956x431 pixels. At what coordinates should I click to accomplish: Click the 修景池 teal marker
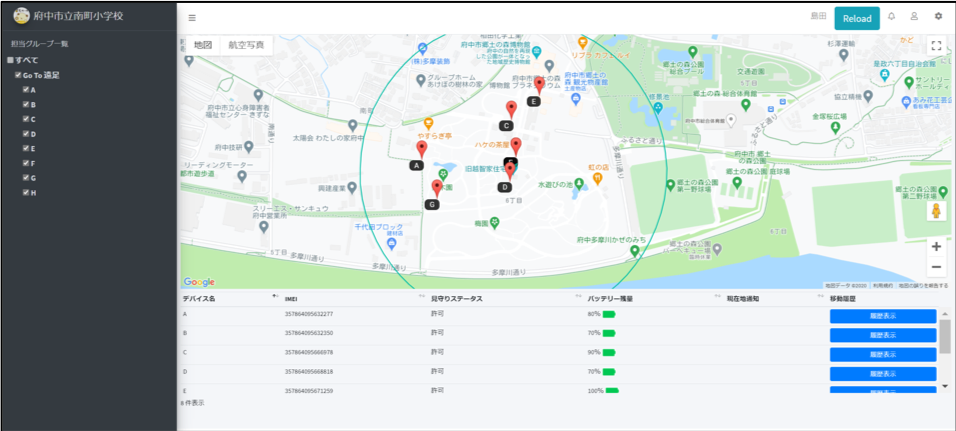[x=658, y=108]
